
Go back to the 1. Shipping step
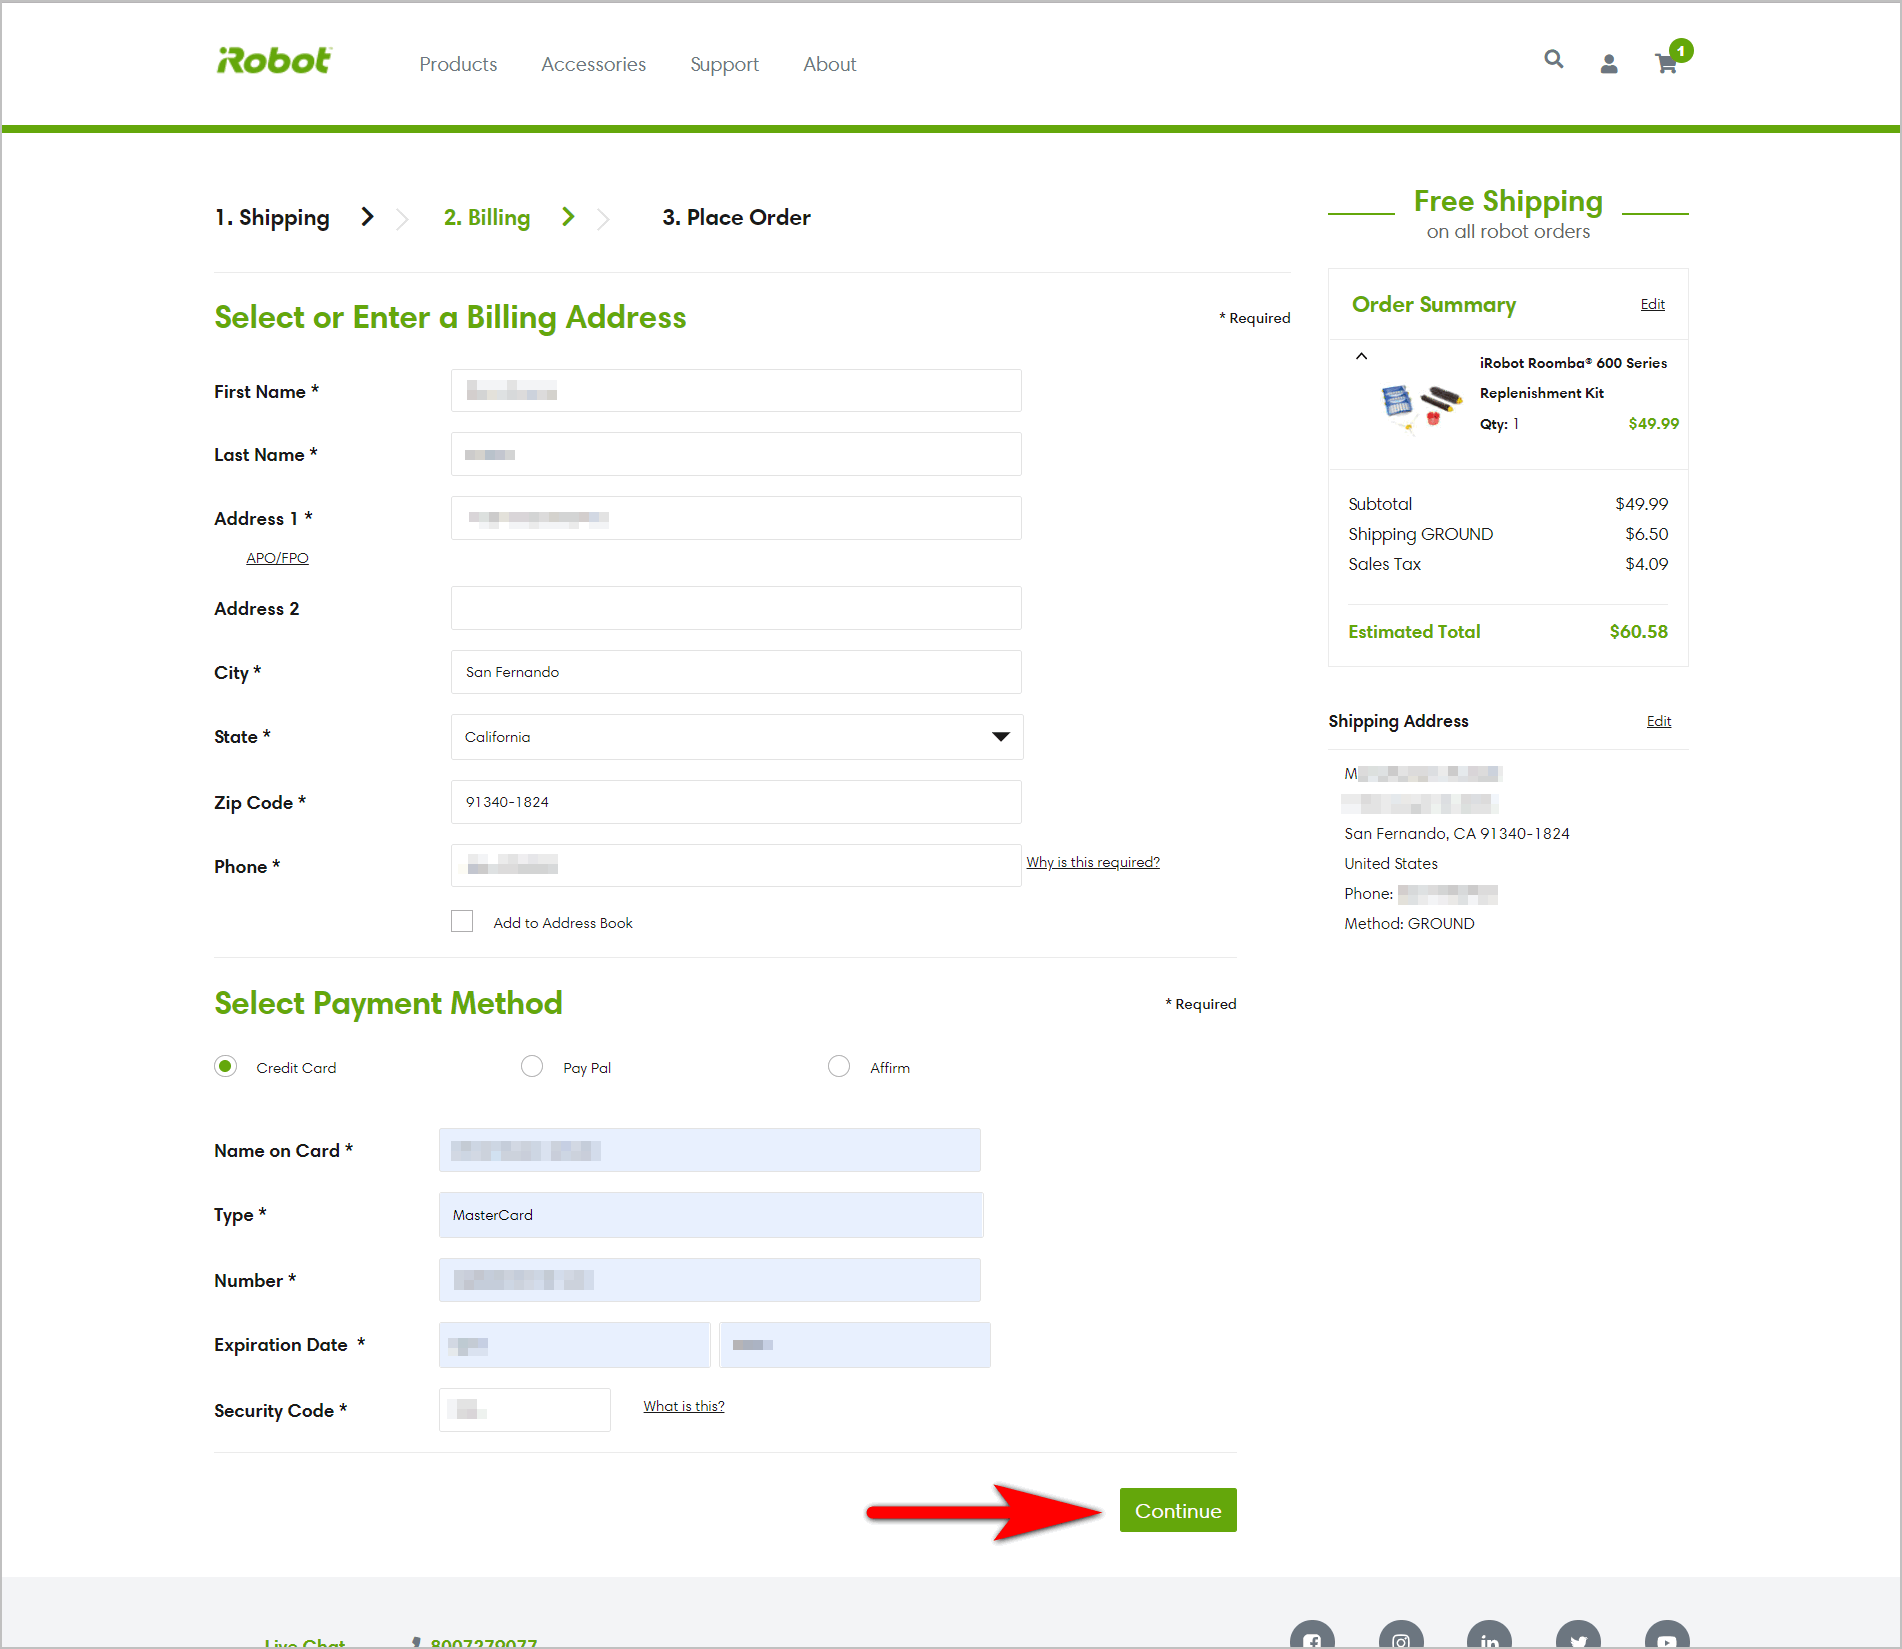[x=272, y=218]
